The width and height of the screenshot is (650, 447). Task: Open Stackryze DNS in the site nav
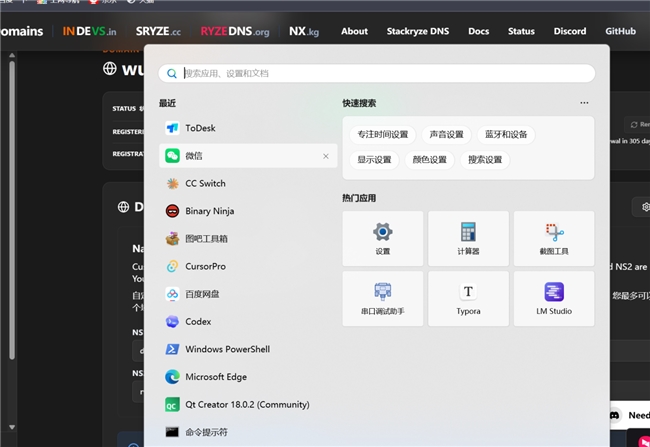coord(418,31)
